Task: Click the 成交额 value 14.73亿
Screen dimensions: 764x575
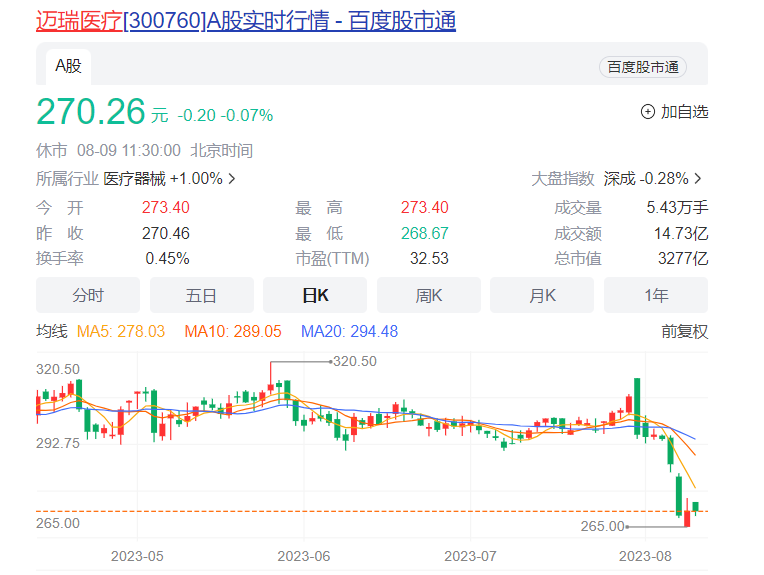Action: tap(681, 233)
